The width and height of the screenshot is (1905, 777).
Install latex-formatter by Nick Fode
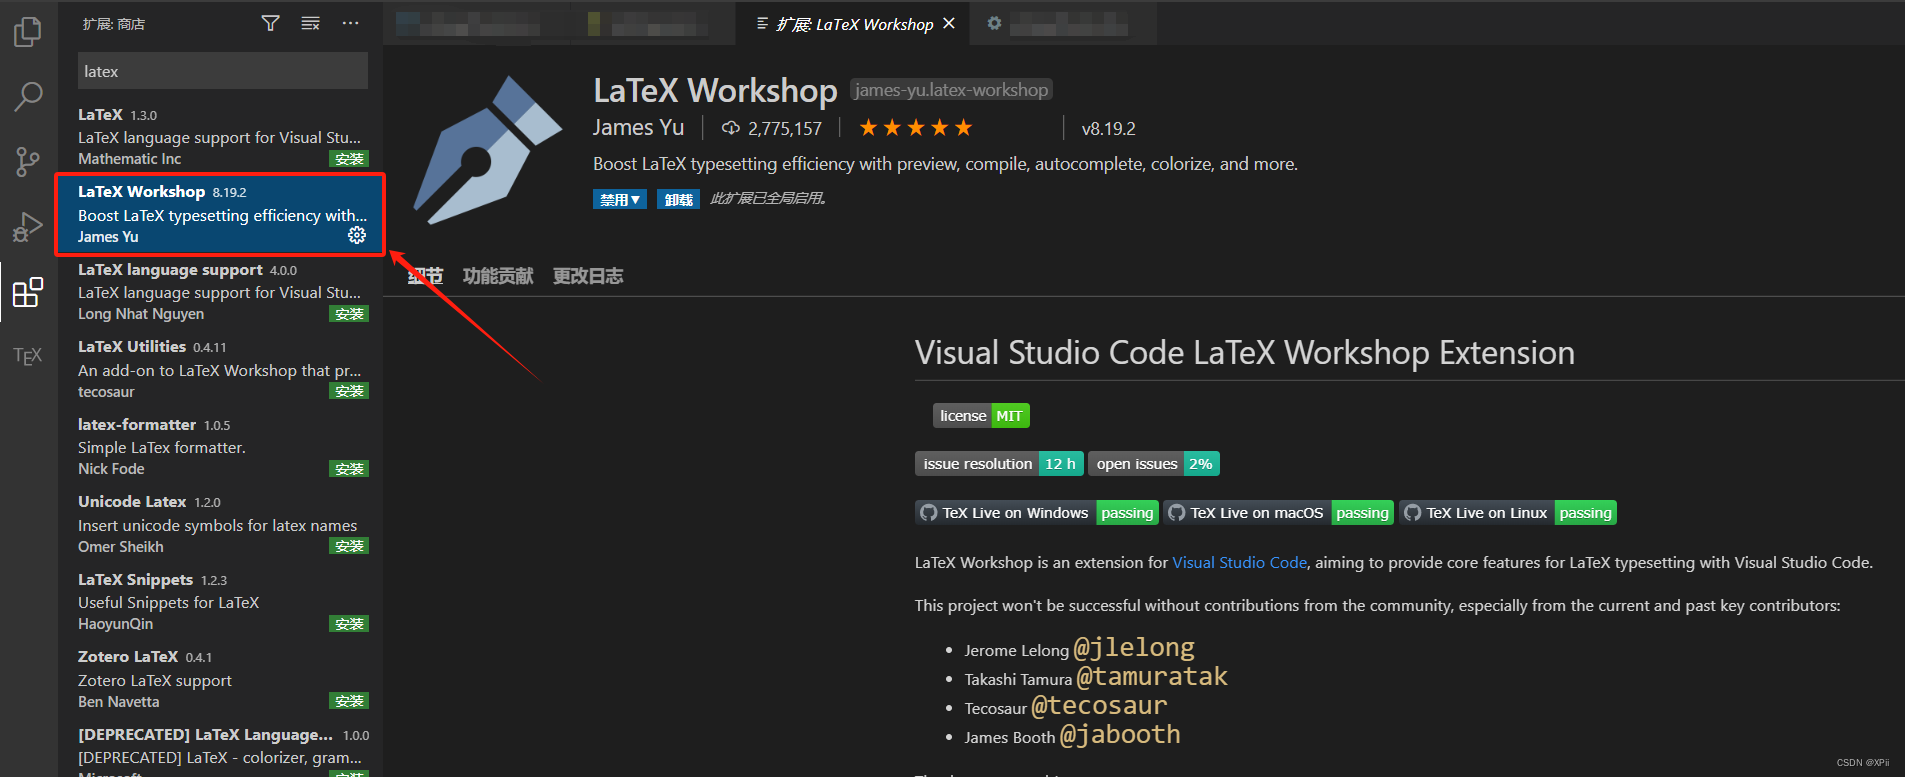pyautogui.click(x=349, y=469)
